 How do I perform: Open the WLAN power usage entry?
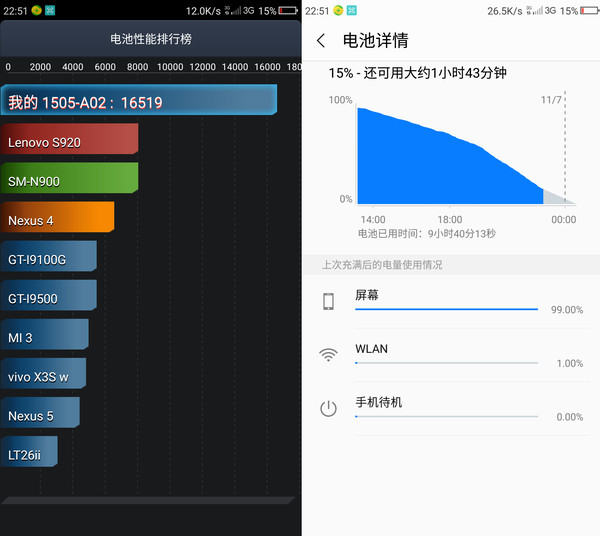452,355
